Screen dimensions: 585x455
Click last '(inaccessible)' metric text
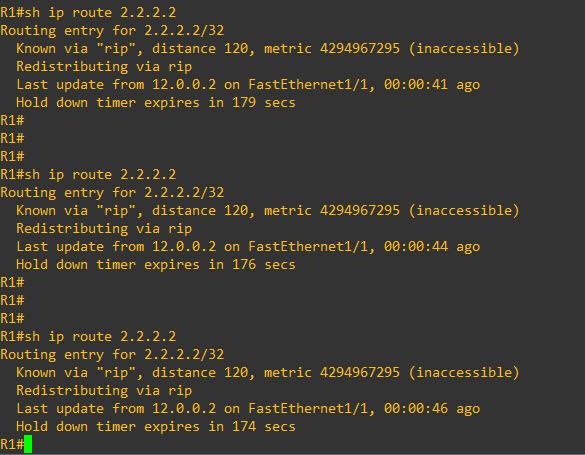(x=464, y=372)
